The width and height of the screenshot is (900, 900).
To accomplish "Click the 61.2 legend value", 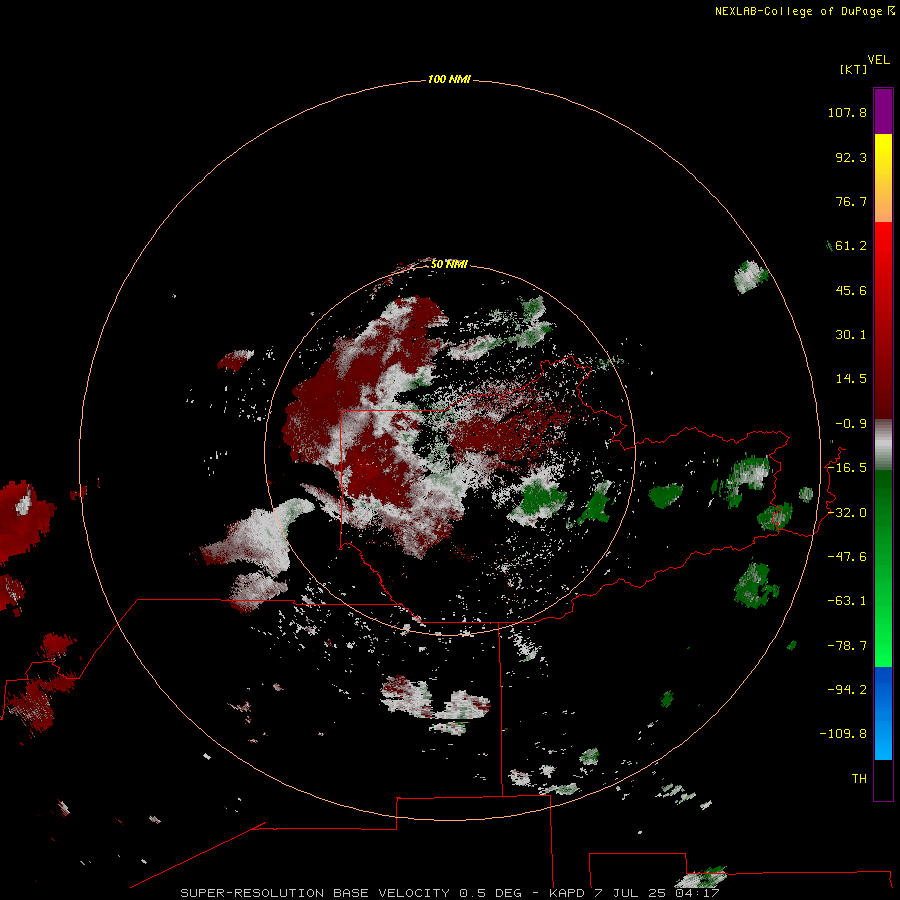I will tap(851, 246).
